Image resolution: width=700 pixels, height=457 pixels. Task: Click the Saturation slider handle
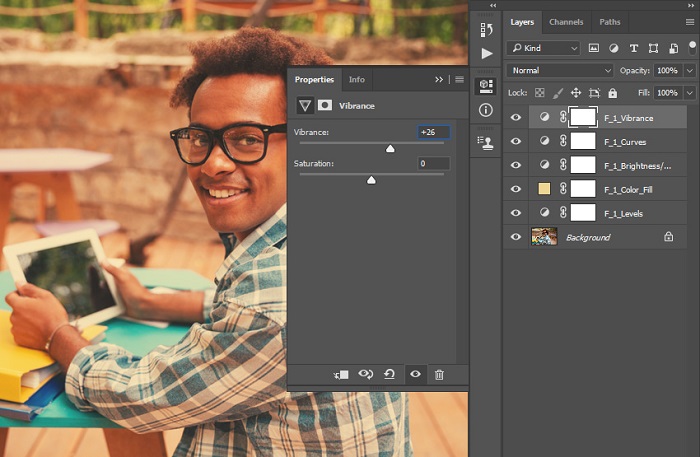click(x=371, y=180)
